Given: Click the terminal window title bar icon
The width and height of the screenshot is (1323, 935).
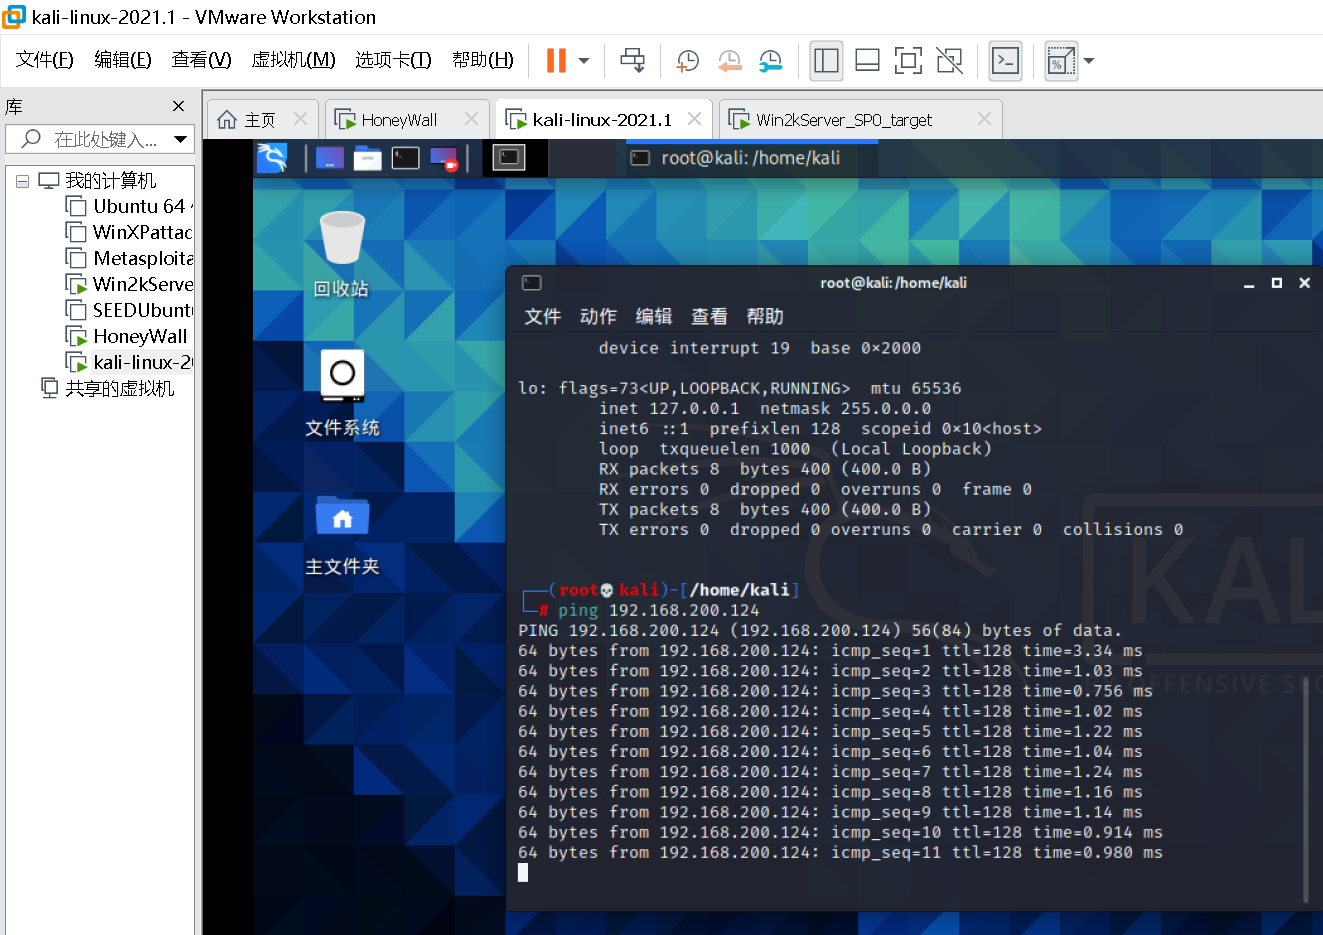Looking at the screenshot, I should (x=532, y=283).
